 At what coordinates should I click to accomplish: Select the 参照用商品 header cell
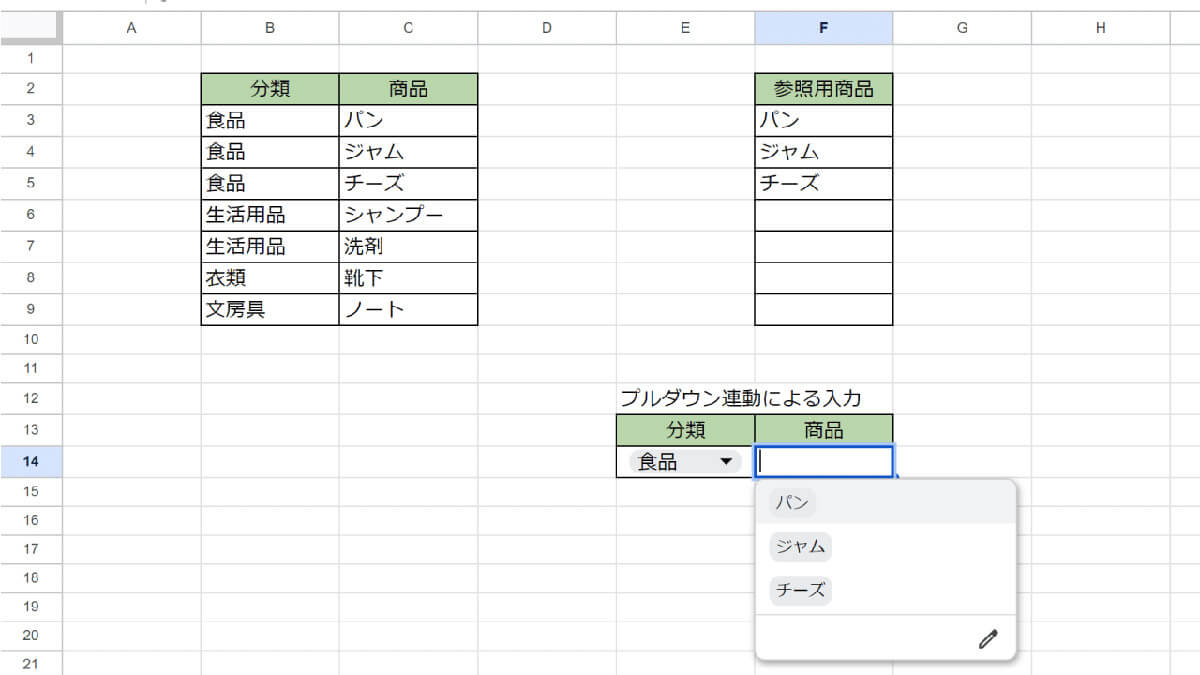[824, 89]
